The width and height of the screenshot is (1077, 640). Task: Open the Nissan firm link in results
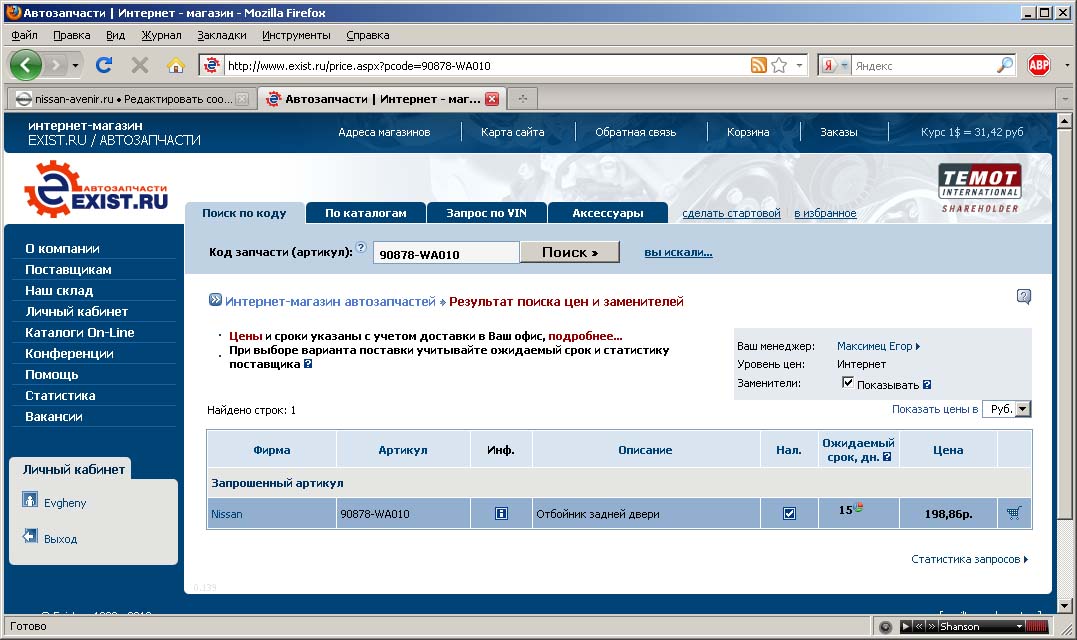point(227,514)
